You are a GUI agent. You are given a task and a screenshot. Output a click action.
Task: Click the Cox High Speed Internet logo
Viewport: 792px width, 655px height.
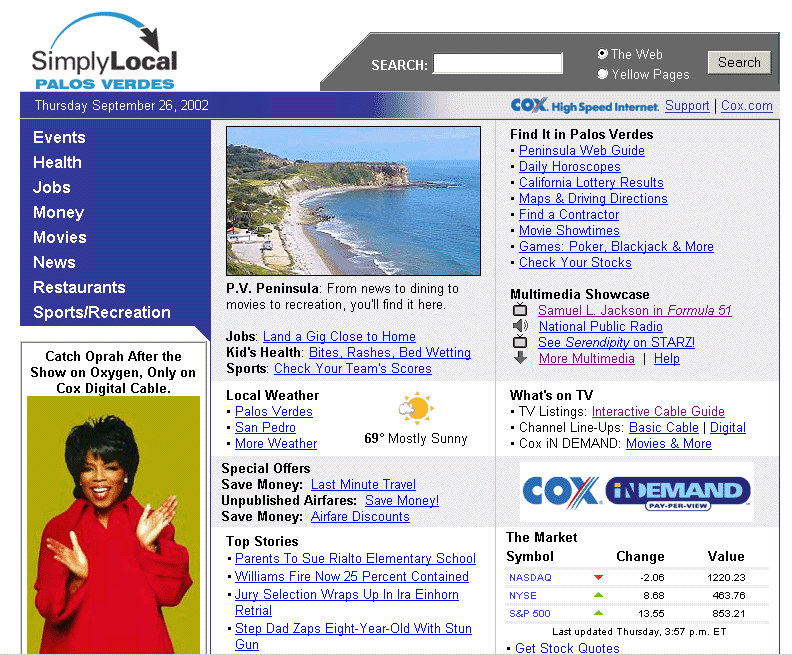pos(584,106)
